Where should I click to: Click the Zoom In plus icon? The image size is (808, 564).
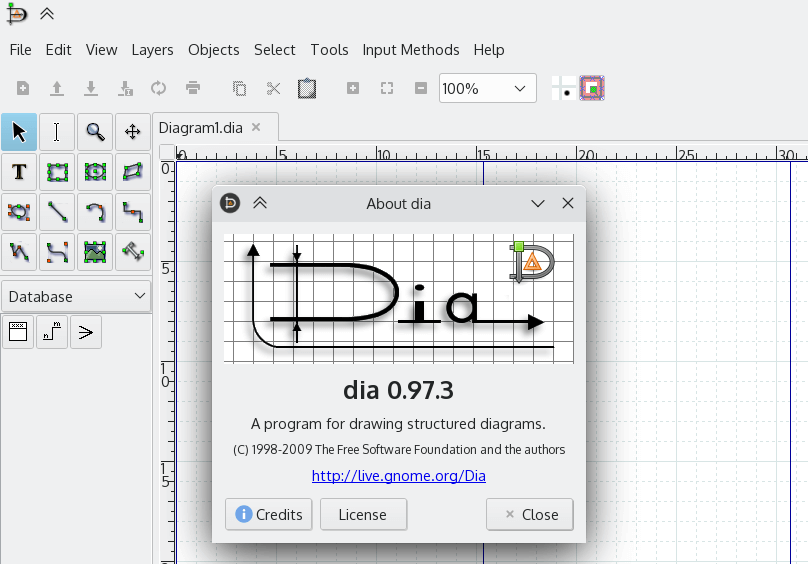click(x=352, y=89)
